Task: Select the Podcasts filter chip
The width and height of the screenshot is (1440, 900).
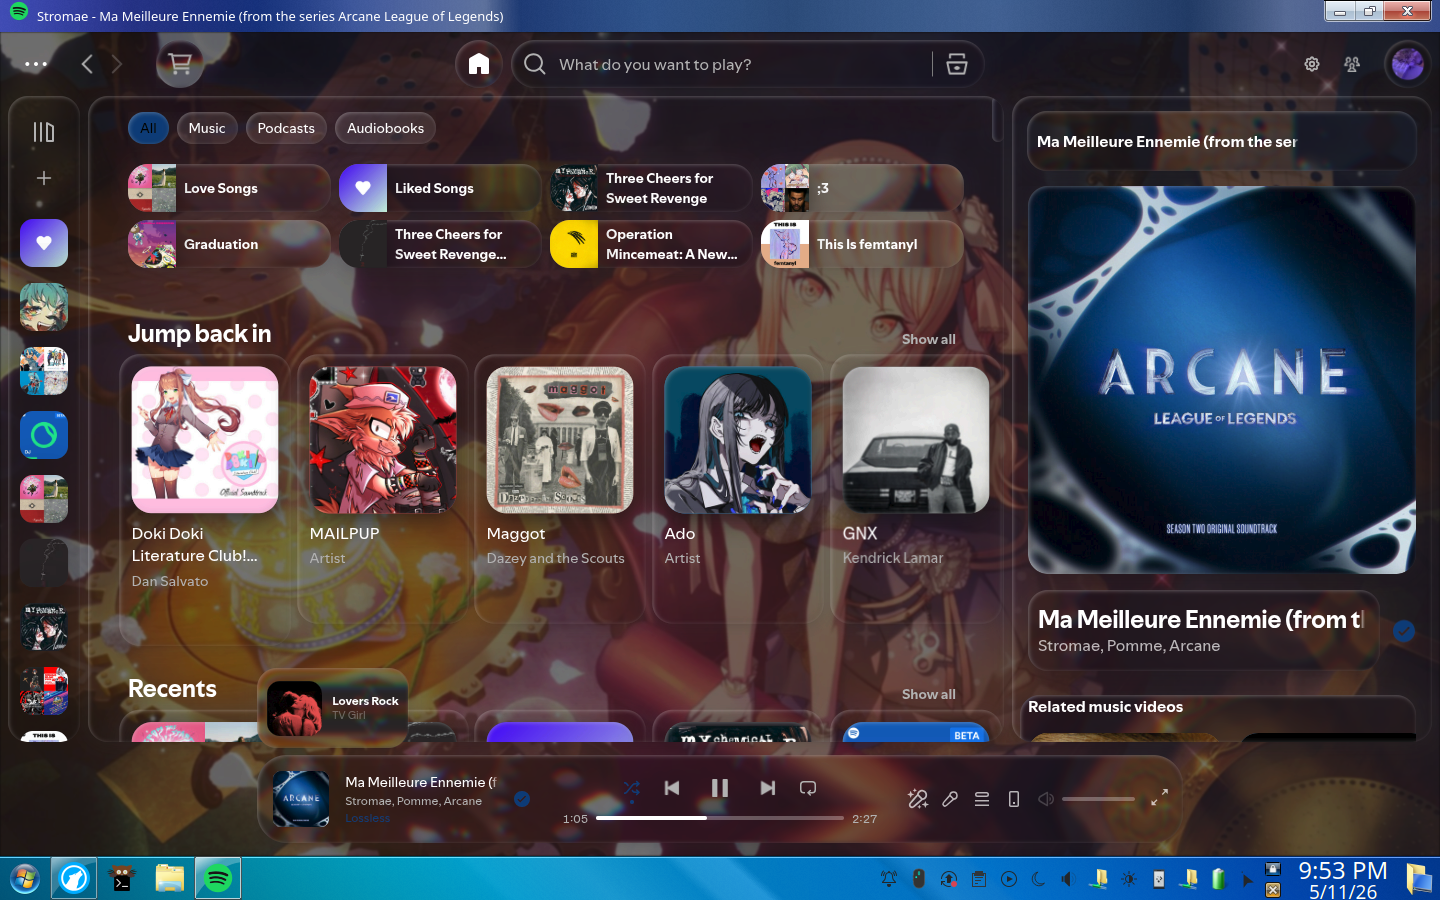Action: (286, 128)
